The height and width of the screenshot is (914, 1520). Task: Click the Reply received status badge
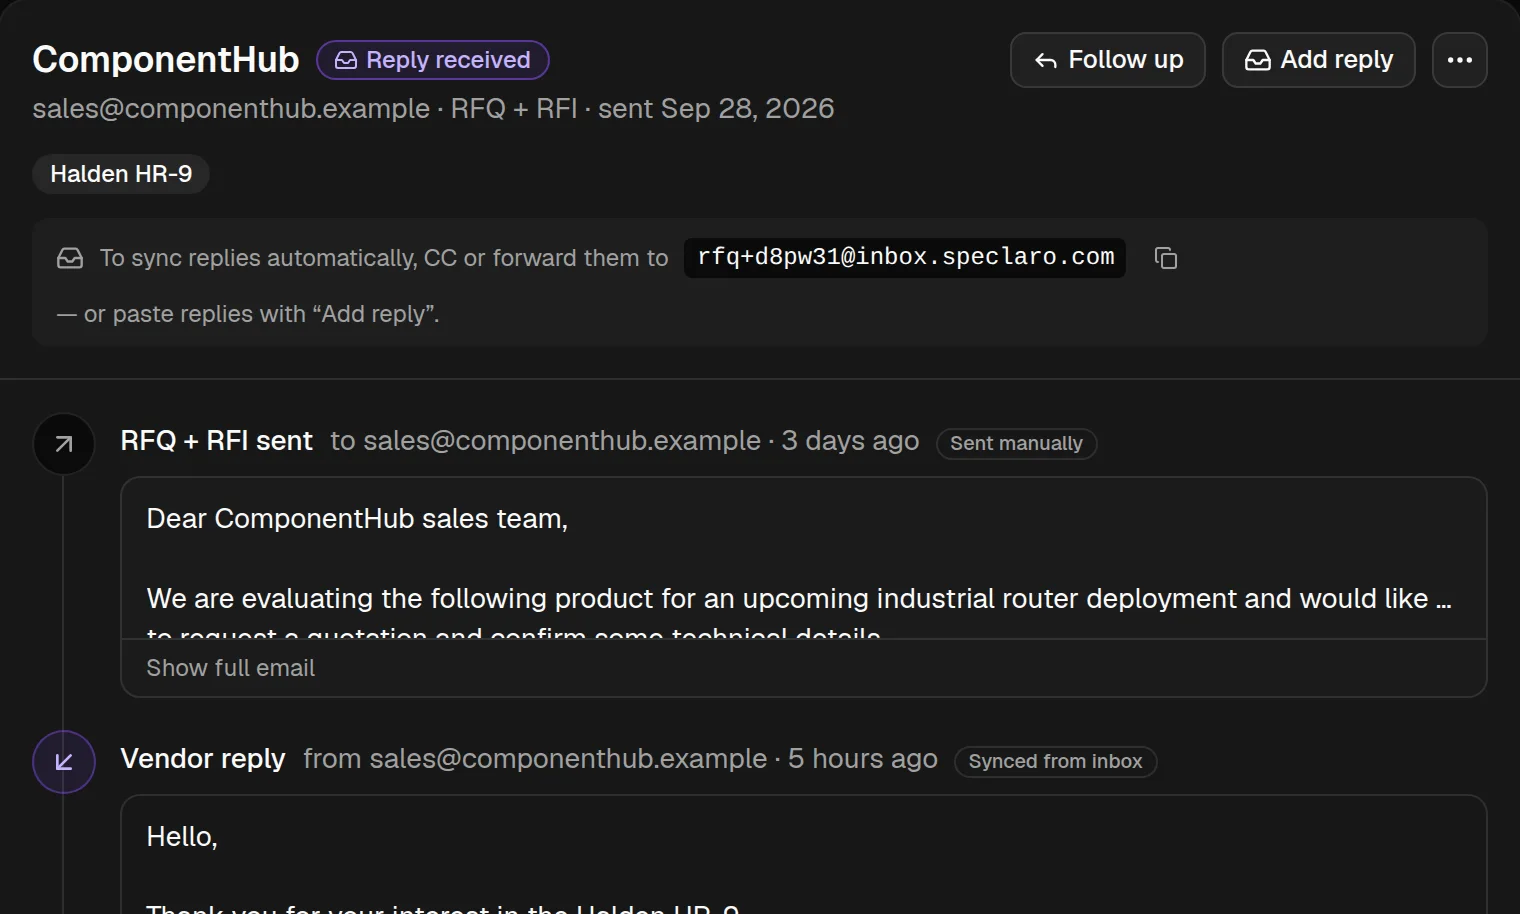(x=433, y=60)
